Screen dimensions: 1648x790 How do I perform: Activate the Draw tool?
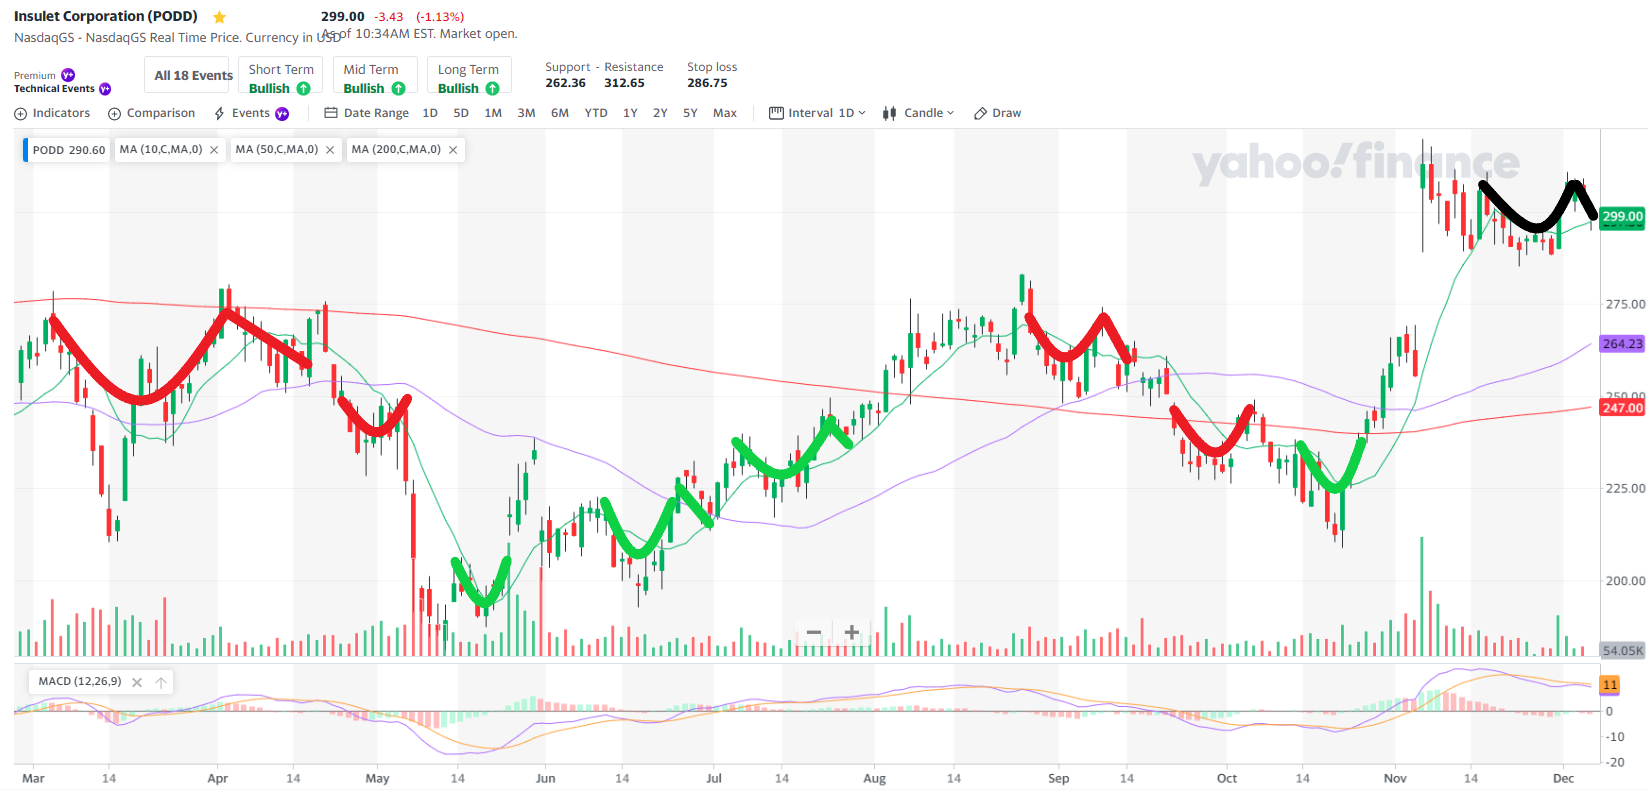click(x=998, y=113)
